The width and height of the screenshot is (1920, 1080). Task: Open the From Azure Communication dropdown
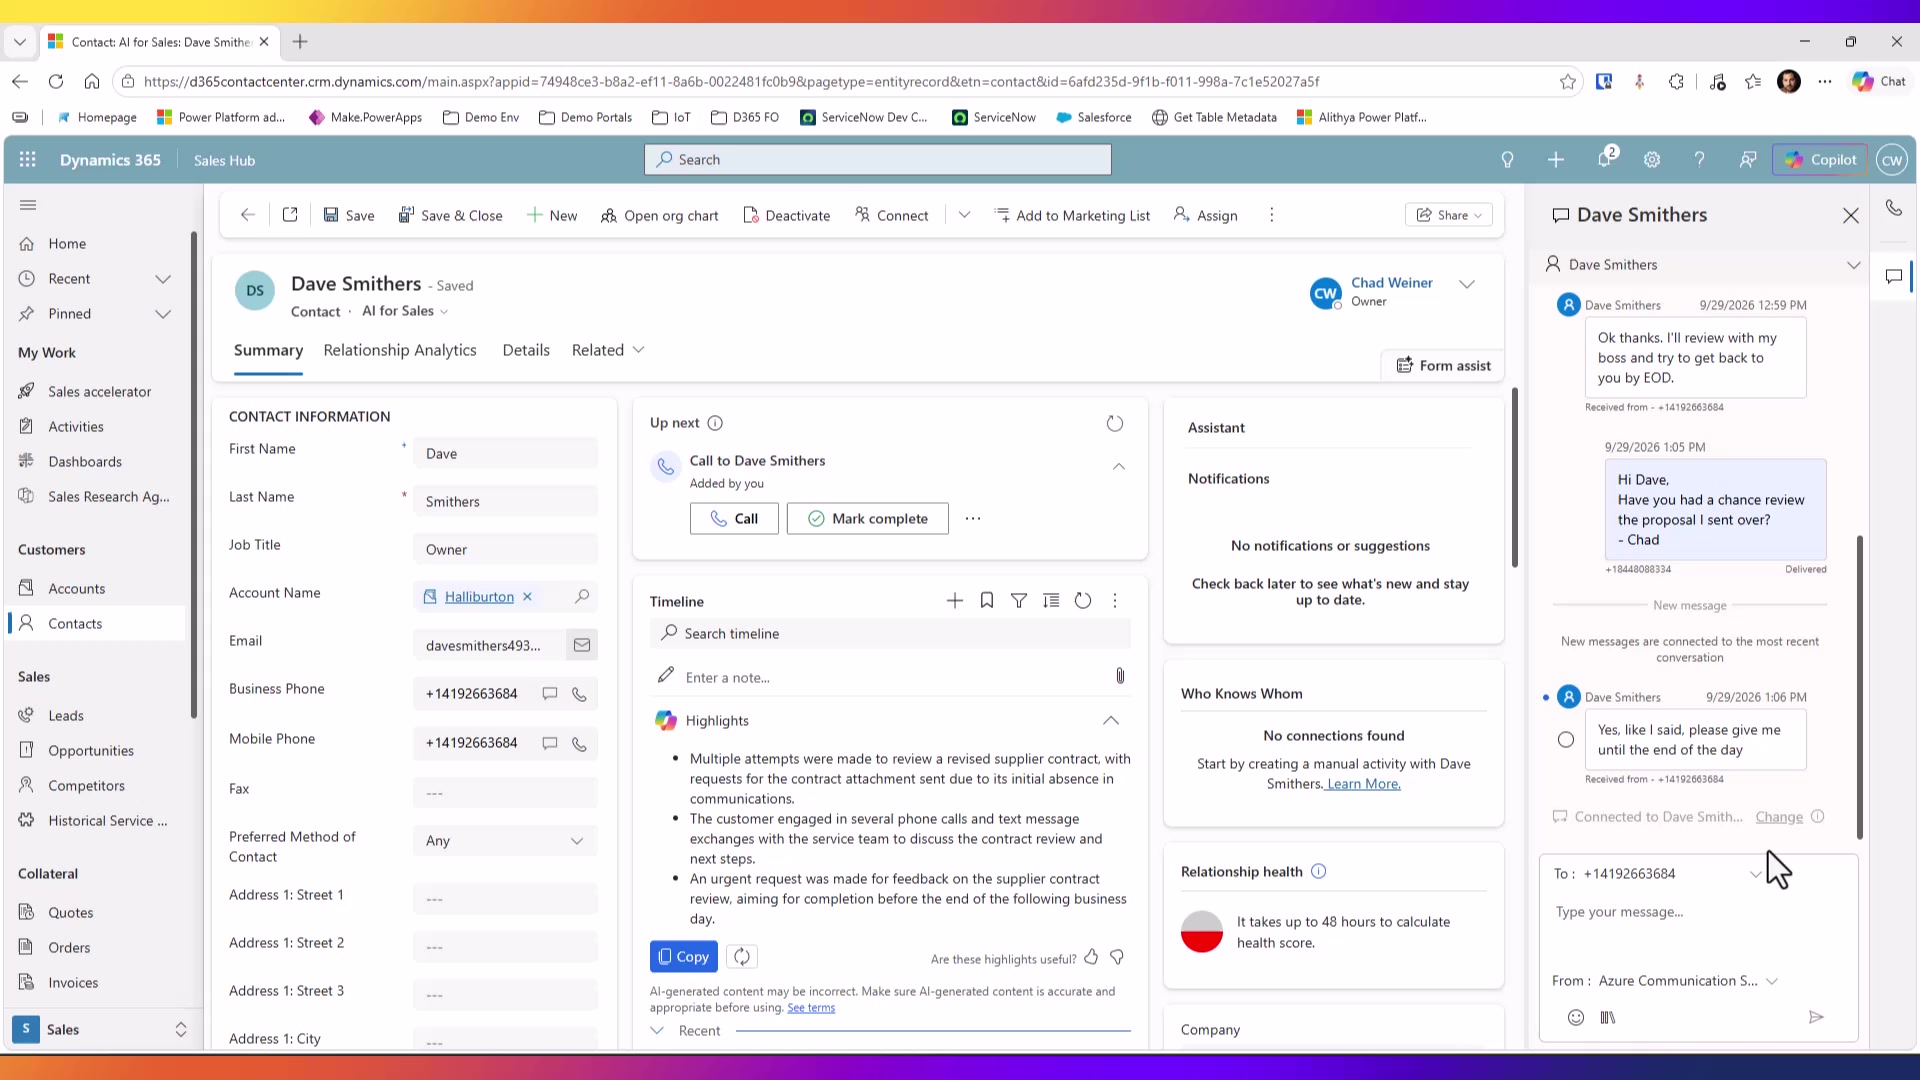[1772, 981]
